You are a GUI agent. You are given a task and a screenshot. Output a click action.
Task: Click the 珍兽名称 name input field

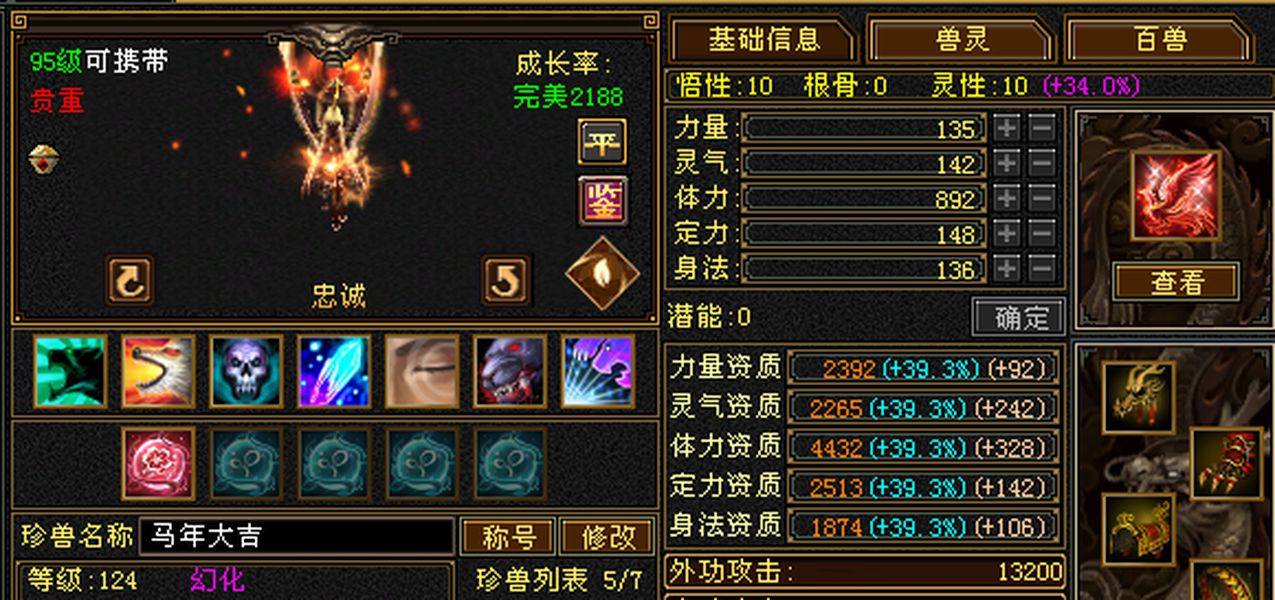297,537
